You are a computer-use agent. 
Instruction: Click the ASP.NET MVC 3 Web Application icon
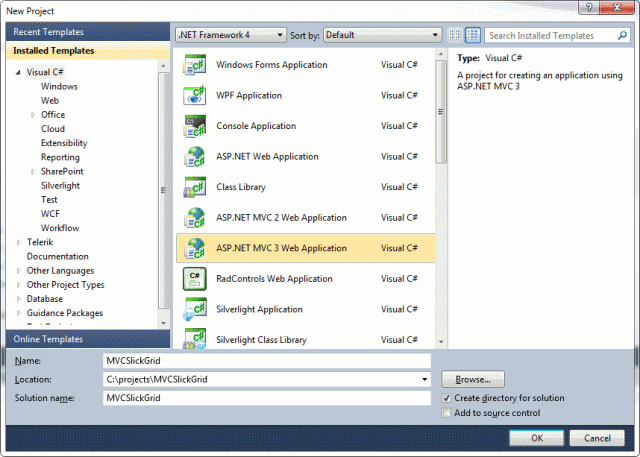[x=195, y=248]
